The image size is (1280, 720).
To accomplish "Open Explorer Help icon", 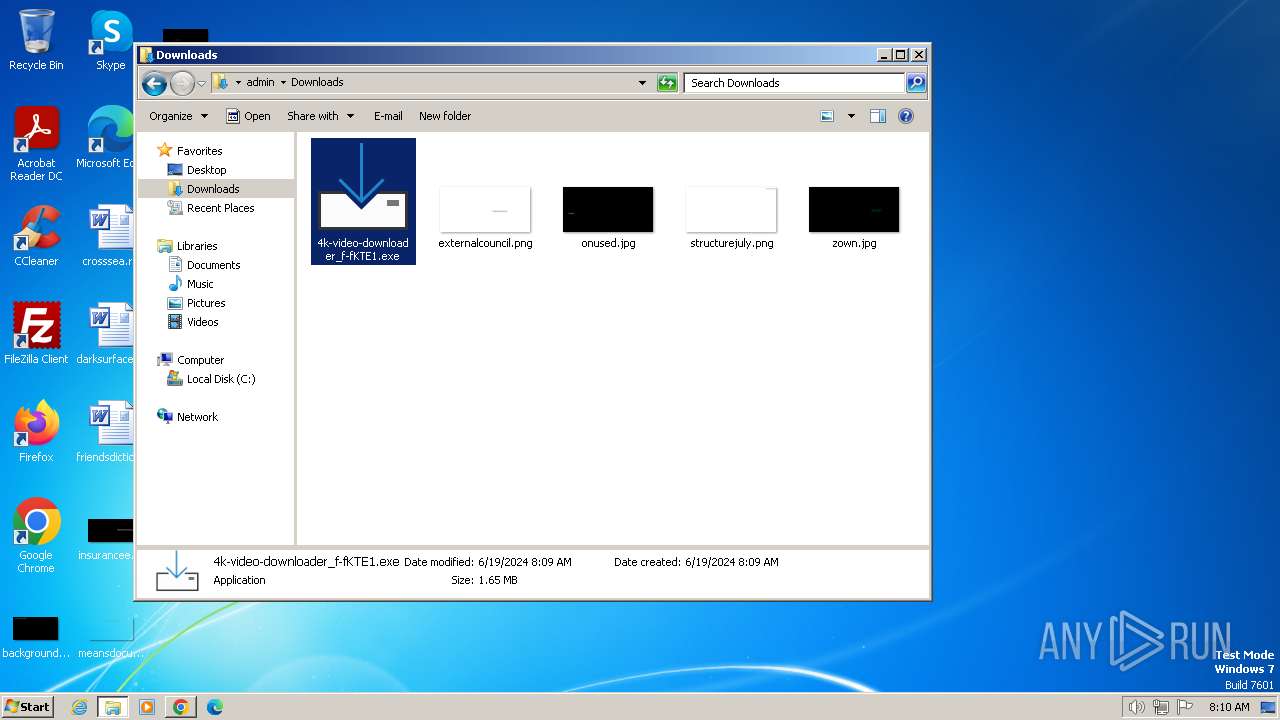I will 906,116.
